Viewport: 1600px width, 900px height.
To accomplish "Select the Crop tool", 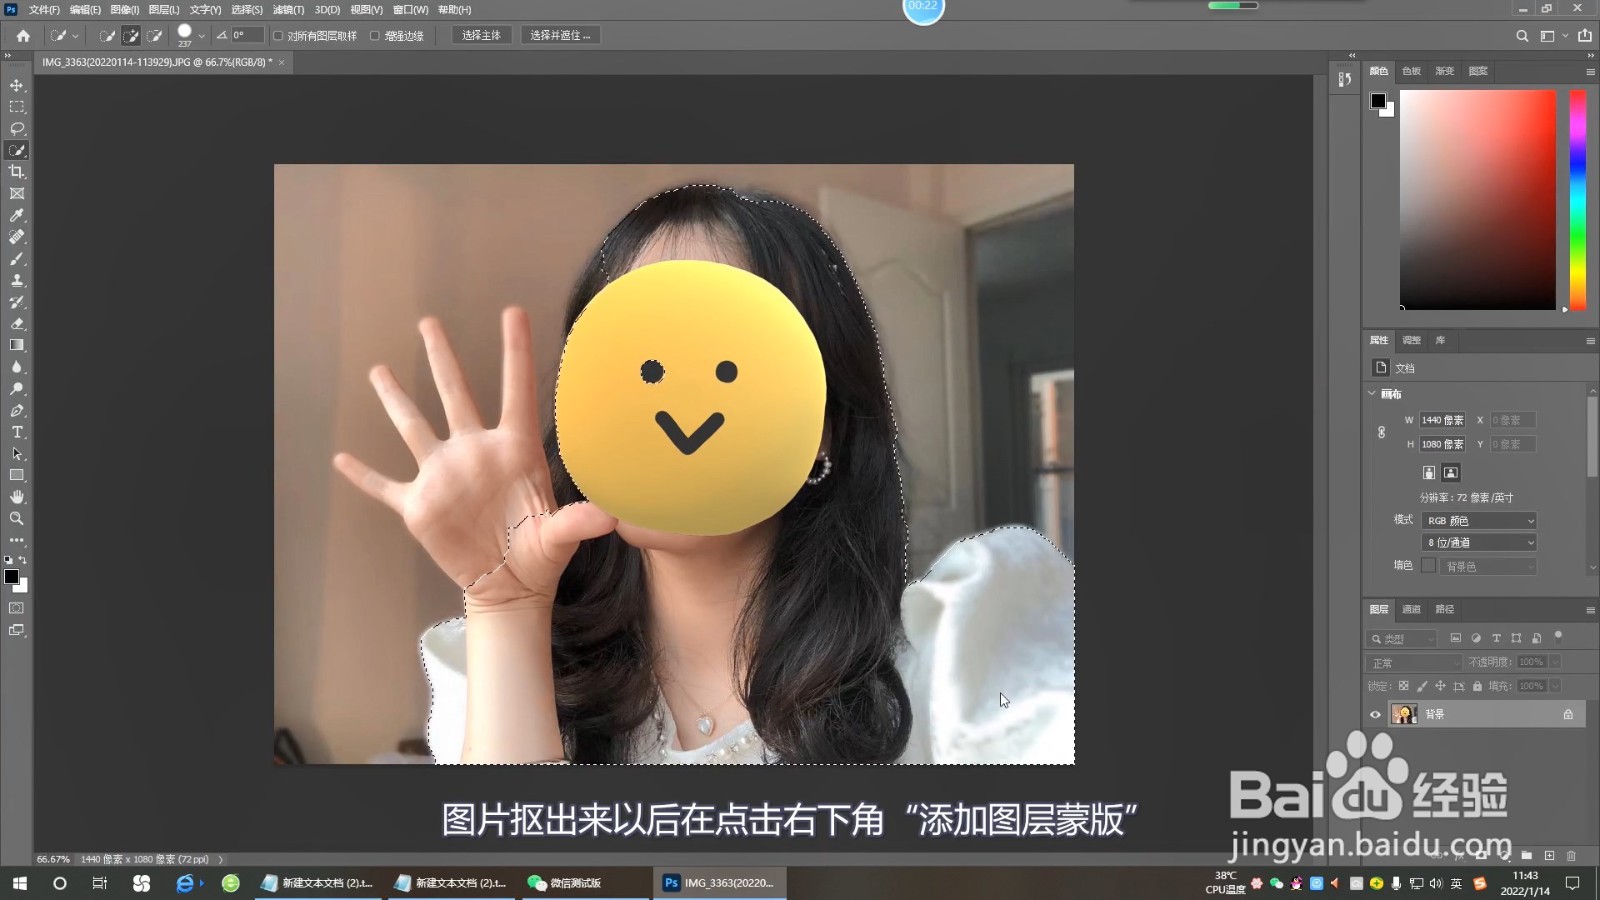I will click(x=16, y=171).
